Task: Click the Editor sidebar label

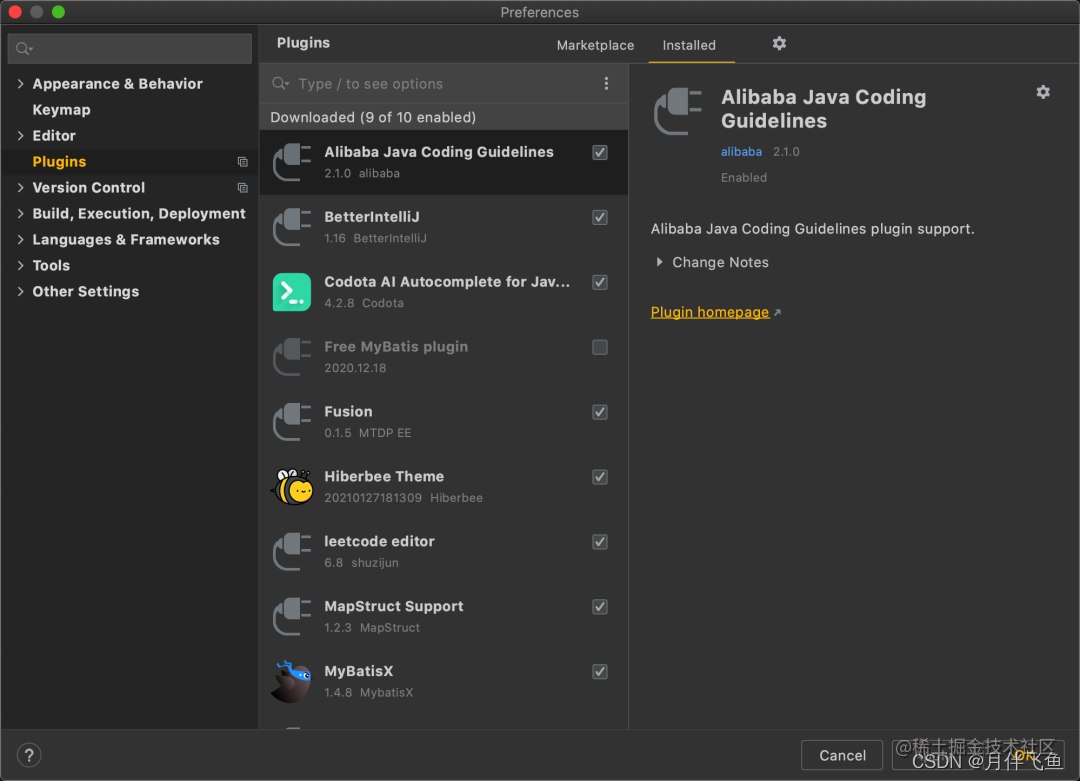Action: pos(54,136)
